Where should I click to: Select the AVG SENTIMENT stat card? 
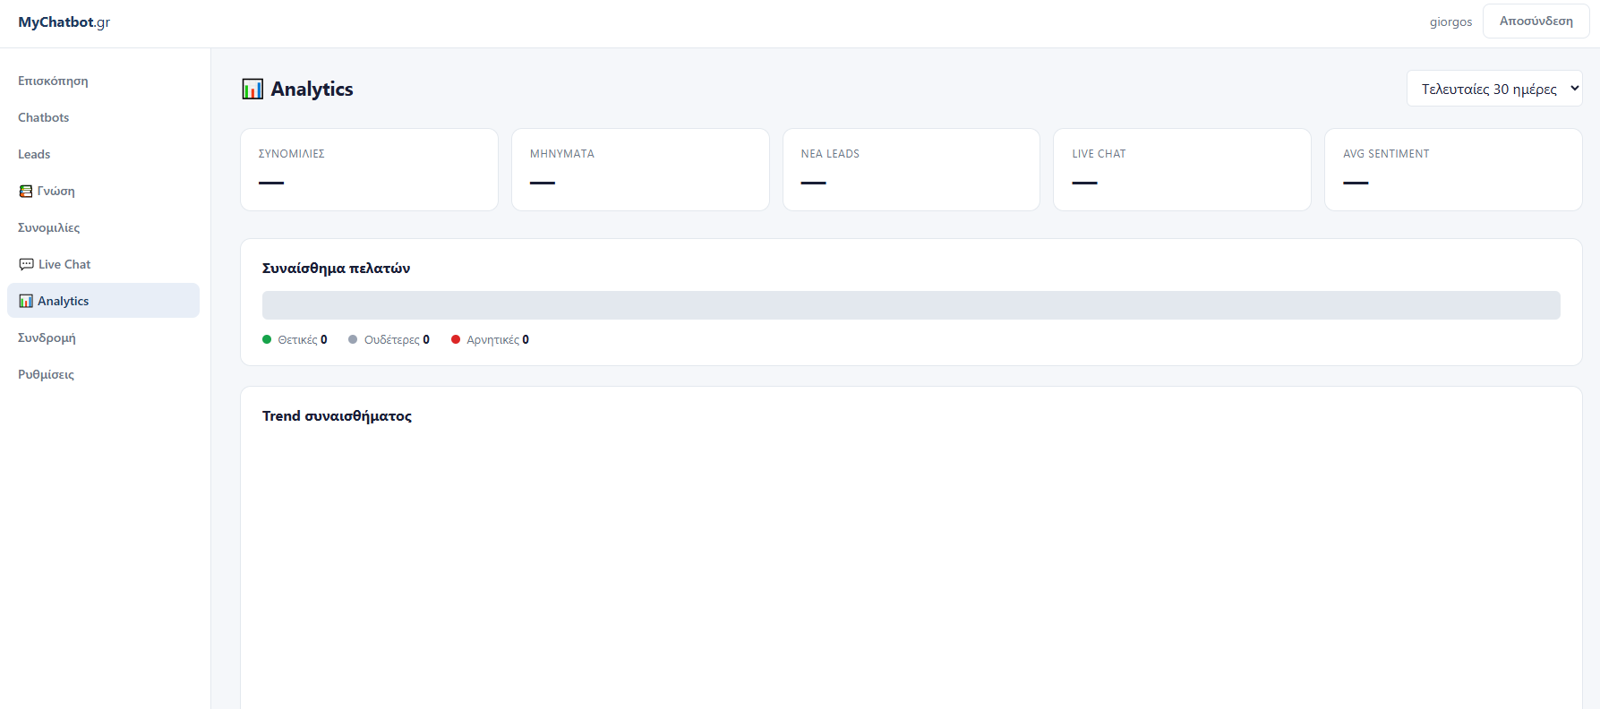(1453, 170)
